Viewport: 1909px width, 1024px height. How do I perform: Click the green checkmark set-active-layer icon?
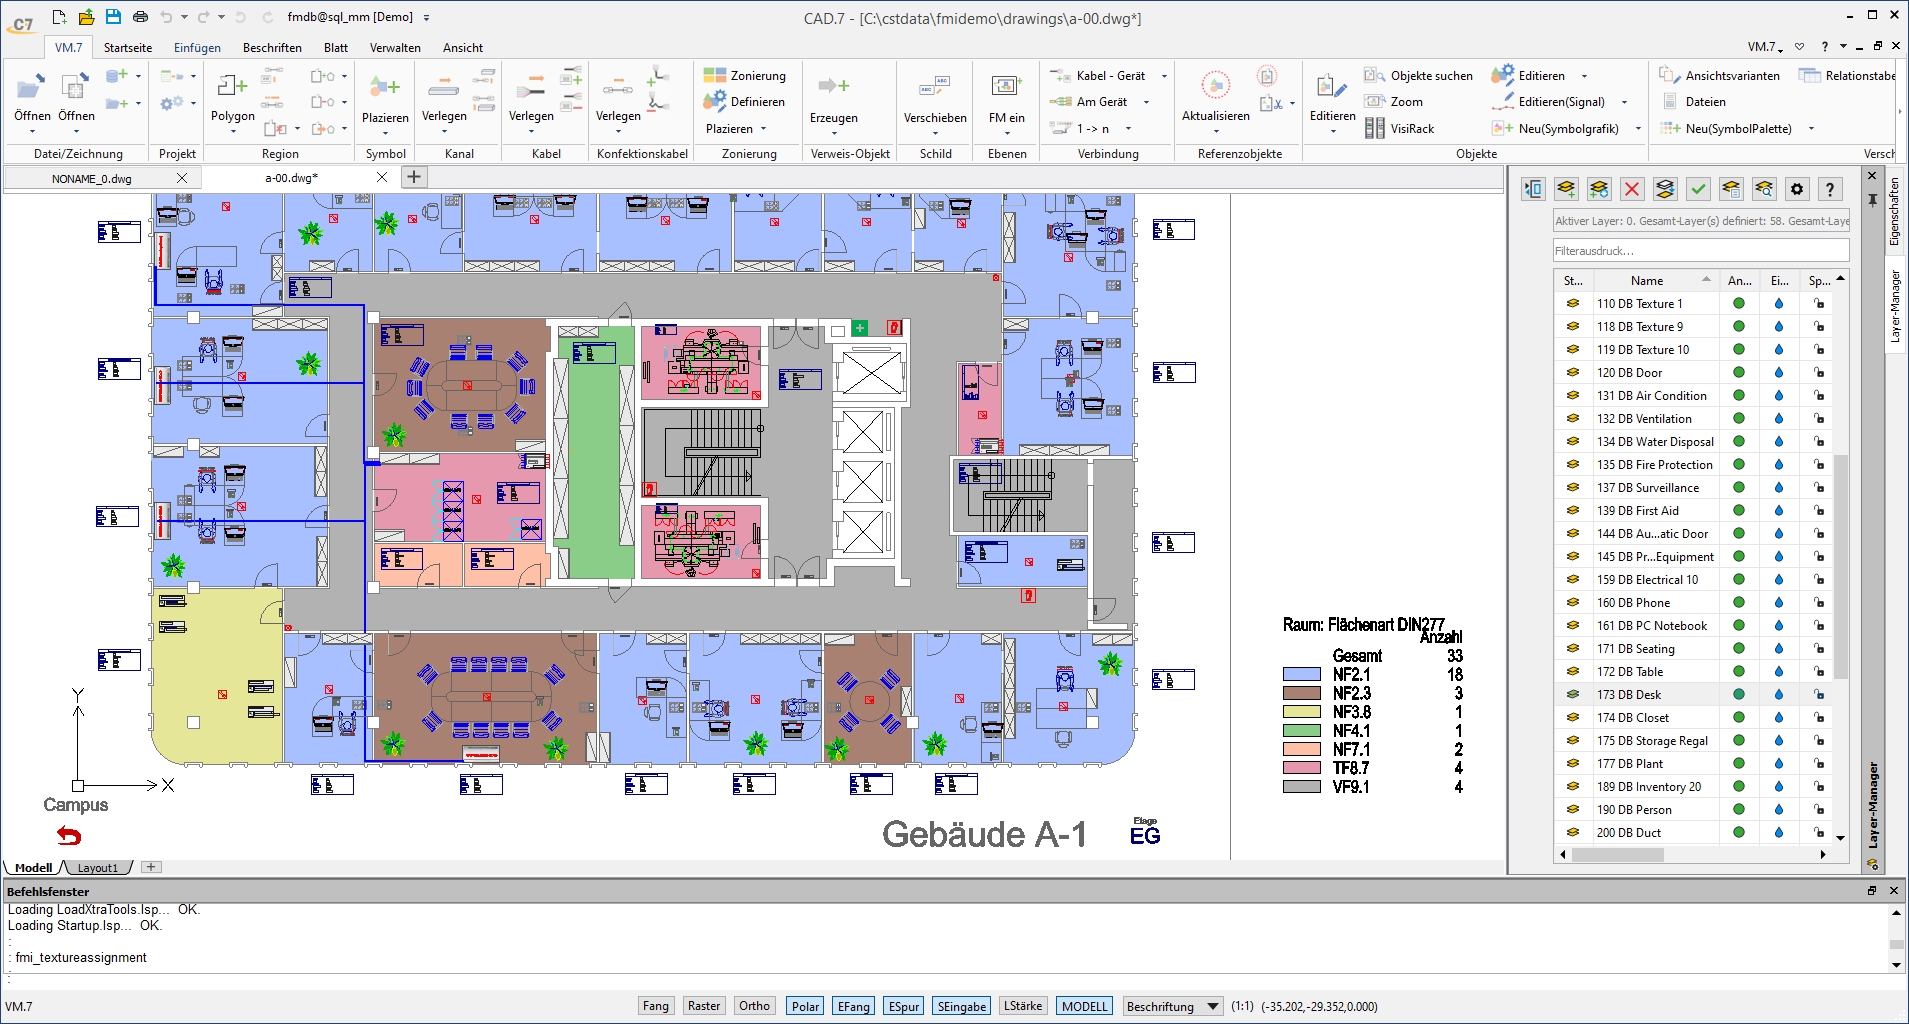click(x=1698, y=189)
